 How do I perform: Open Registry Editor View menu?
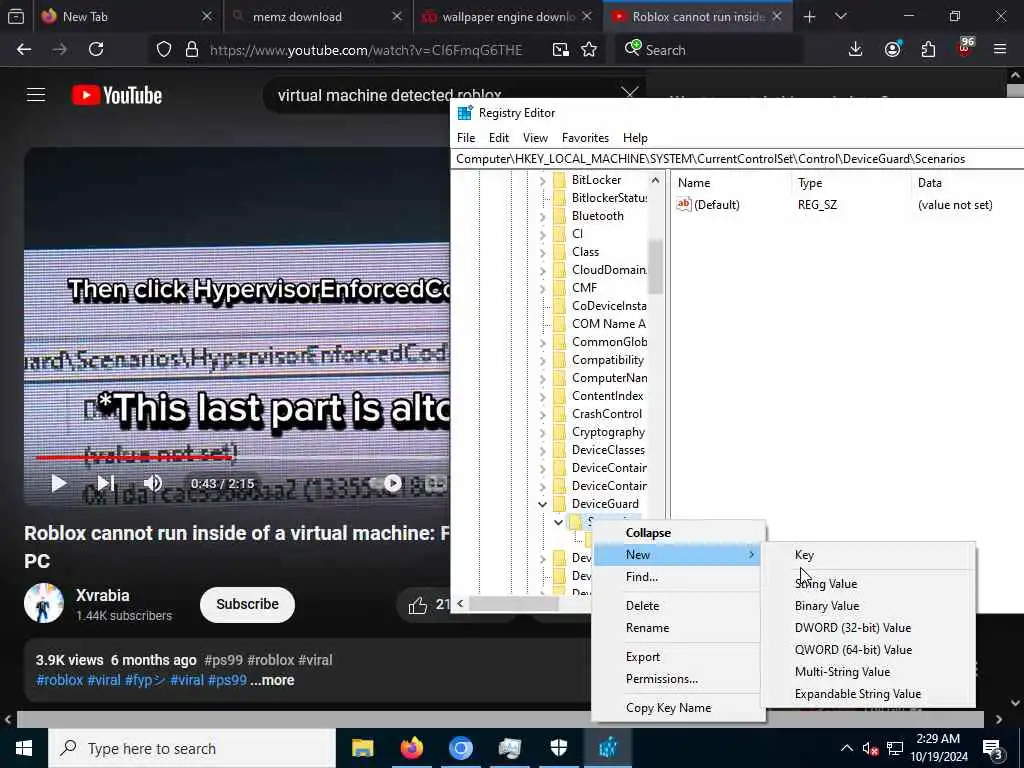pos(535,138)
